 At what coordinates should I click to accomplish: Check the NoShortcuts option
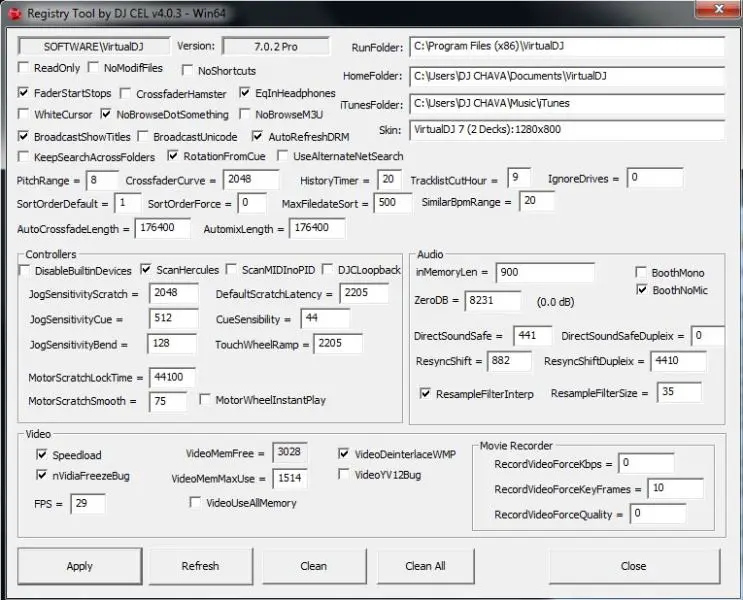187,70
